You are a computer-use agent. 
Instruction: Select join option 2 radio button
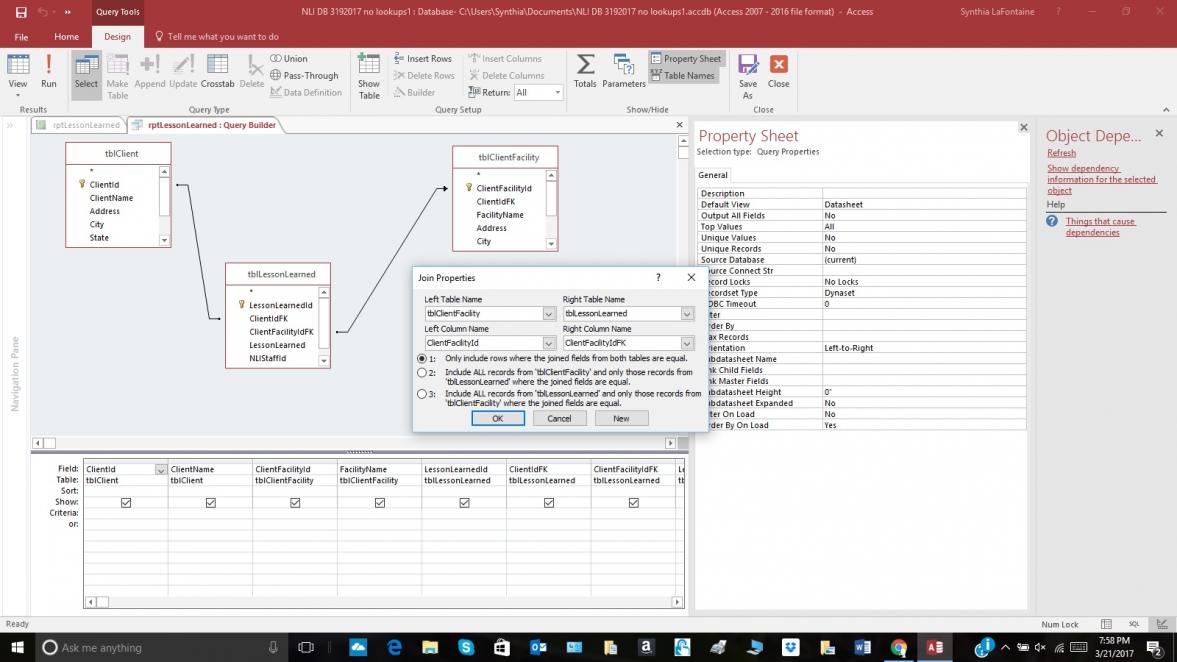422,372
